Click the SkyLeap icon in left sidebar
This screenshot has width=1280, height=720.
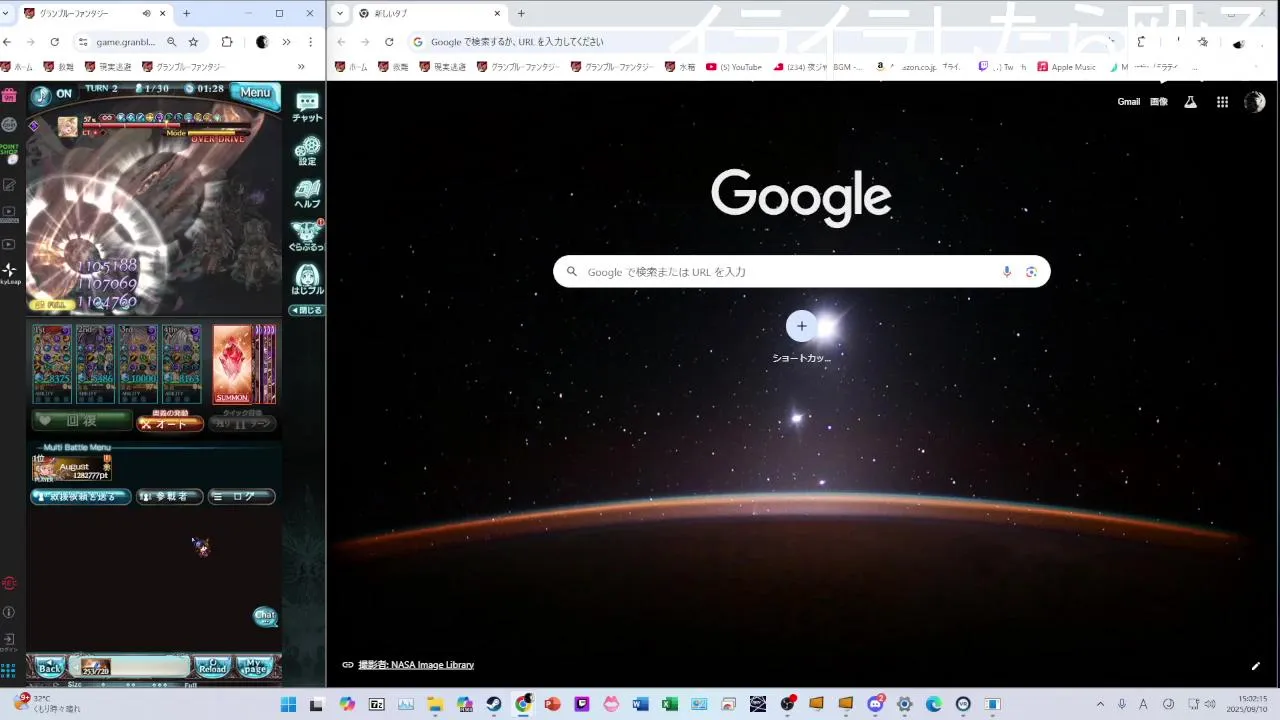[9, 273]
